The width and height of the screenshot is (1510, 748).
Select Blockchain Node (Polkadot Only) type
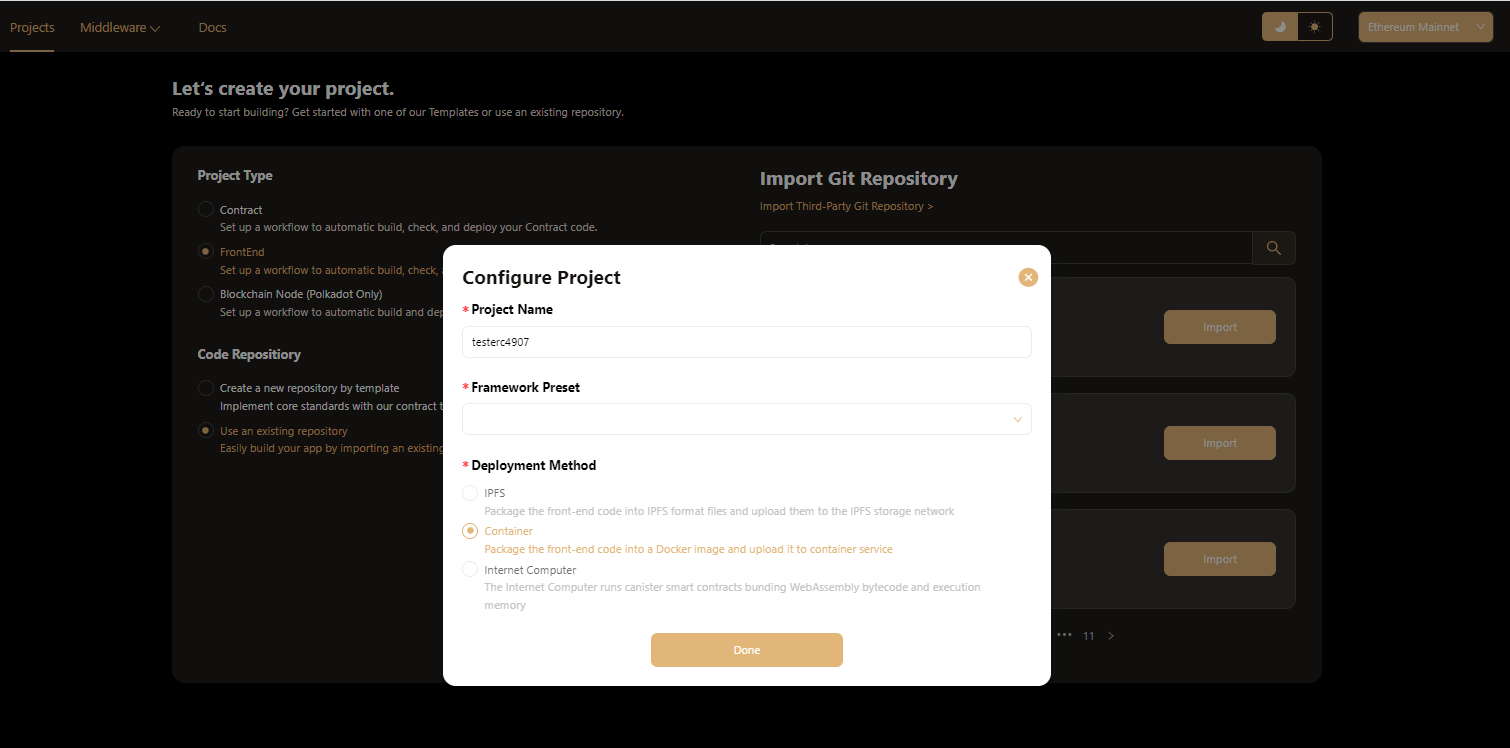click(x=206, y=293)
